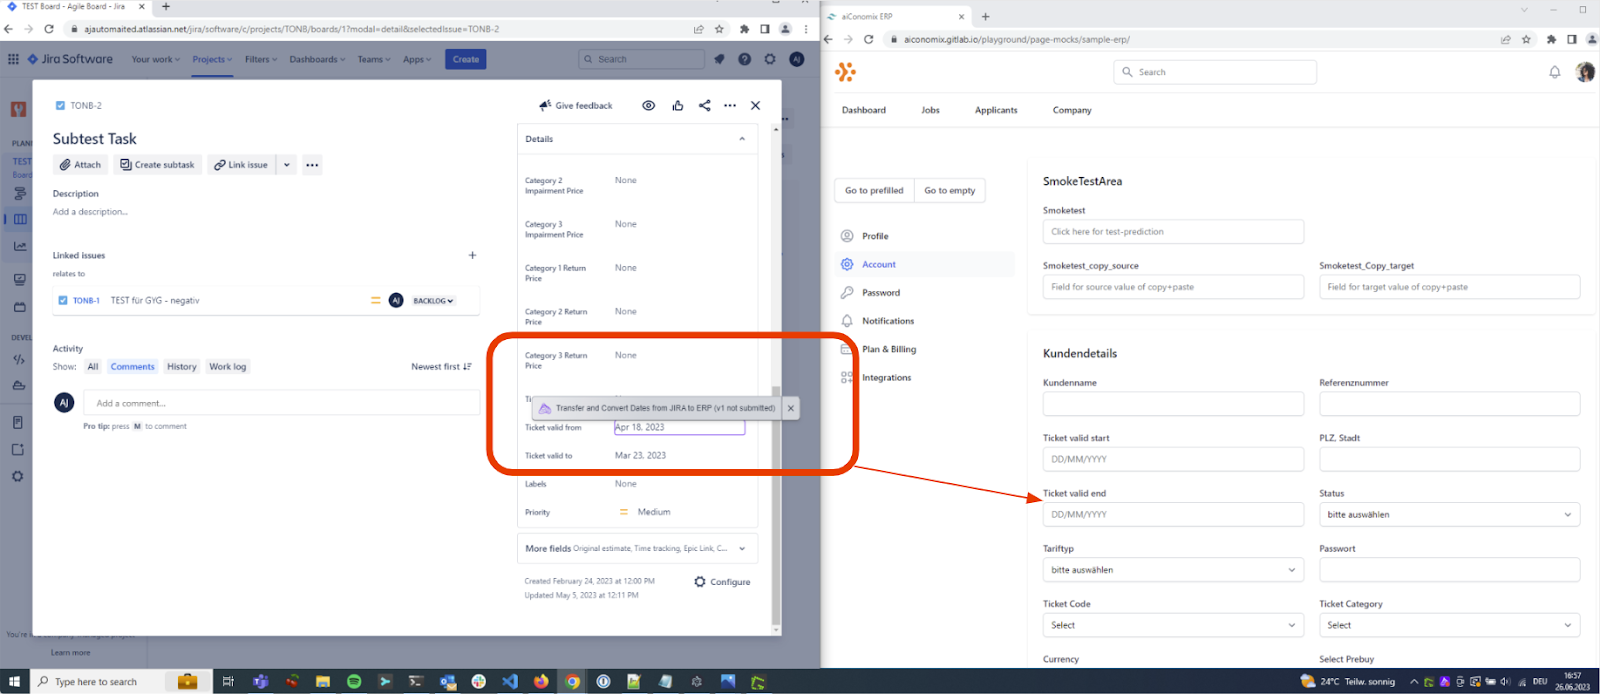Open linked issue TONB-1 link
1600x694 pixels.
click(86, 300)
